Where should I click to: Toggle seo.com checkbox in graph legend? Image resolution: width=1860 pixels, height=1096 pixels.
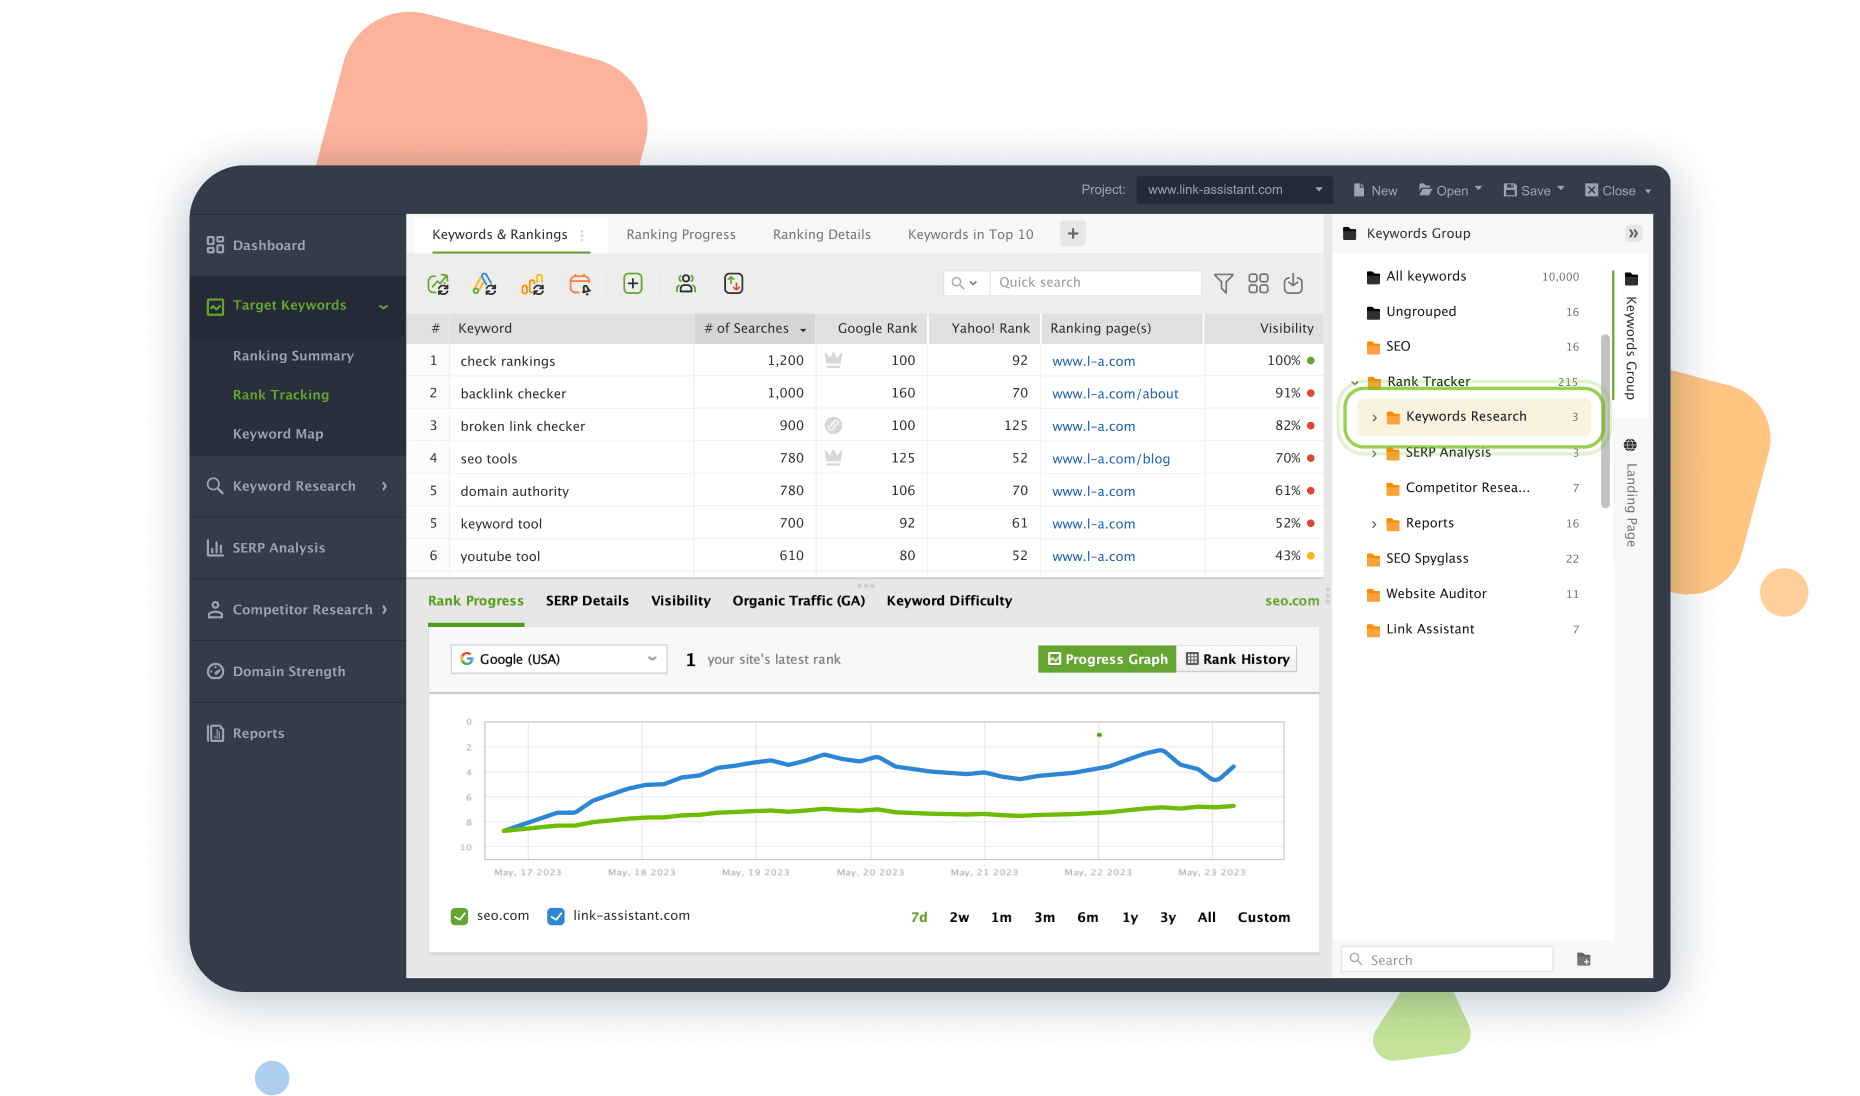pos(460,917)
